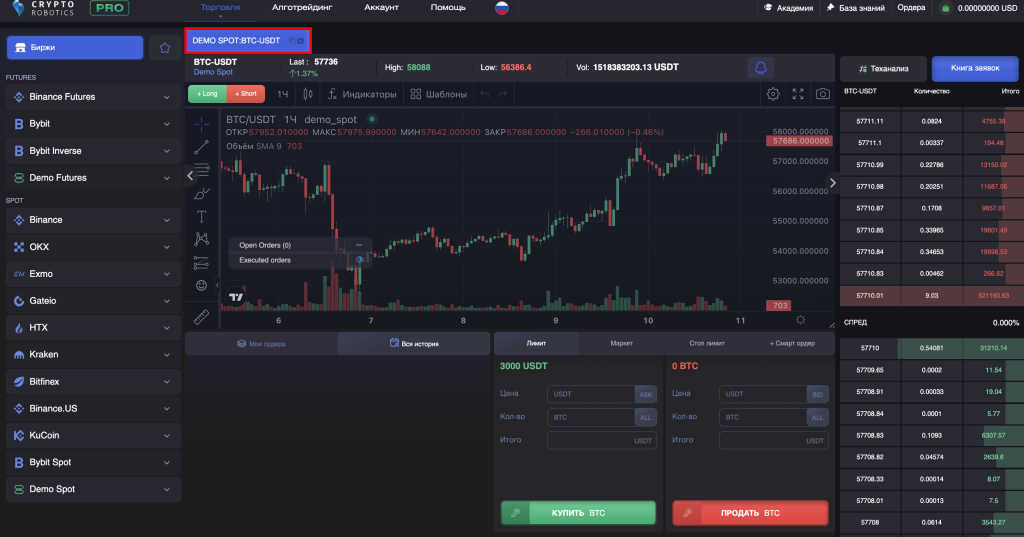Change the candlestick chart type
This screenshot has height=537, width=1024.
pyautogui.click(x=308, y=94)
